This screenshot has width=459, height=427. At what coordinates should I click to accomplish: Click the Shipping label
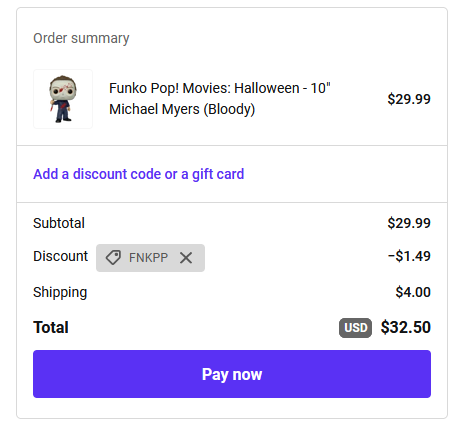[x=60, y=293]
